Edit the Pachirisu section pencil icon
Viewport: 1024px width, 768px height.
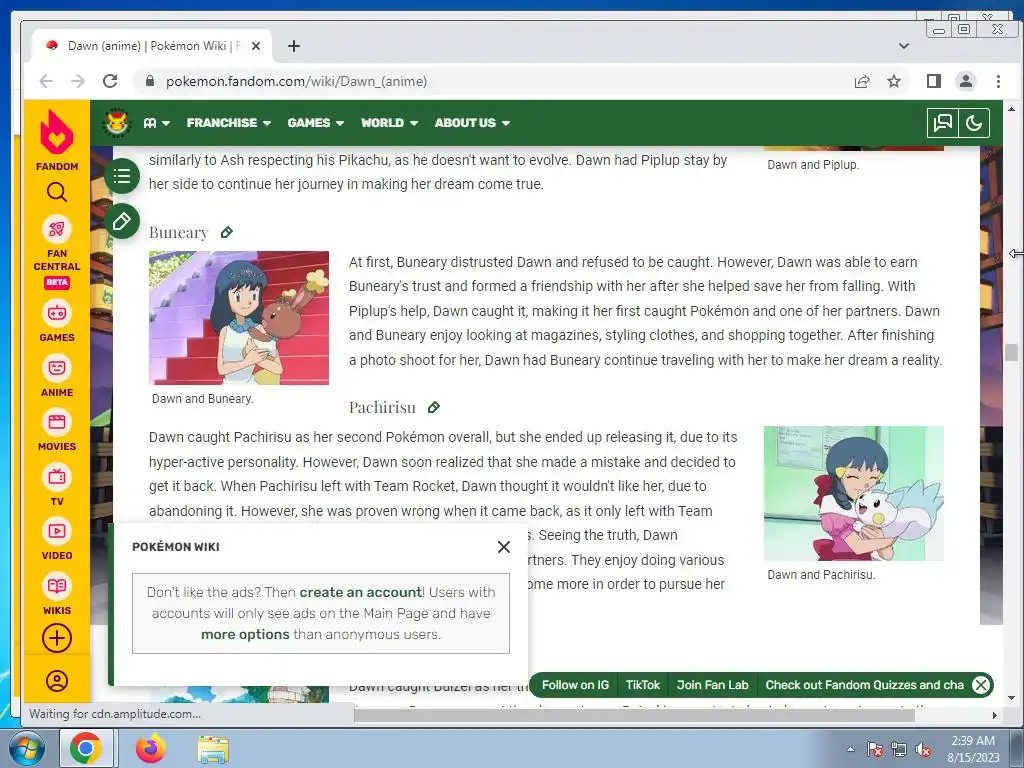[434, 408]
